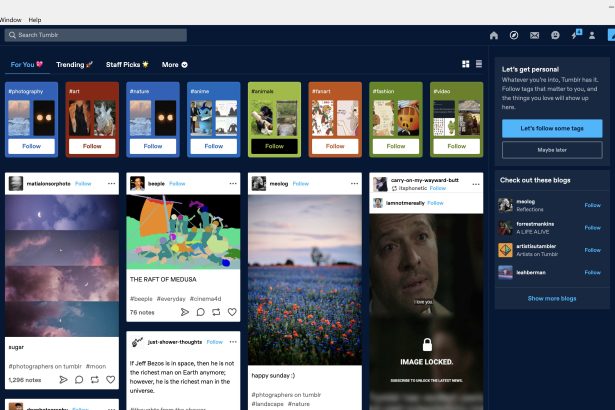Click the Let's follow some tags button

pyautogui.click(x=552, y=130)
